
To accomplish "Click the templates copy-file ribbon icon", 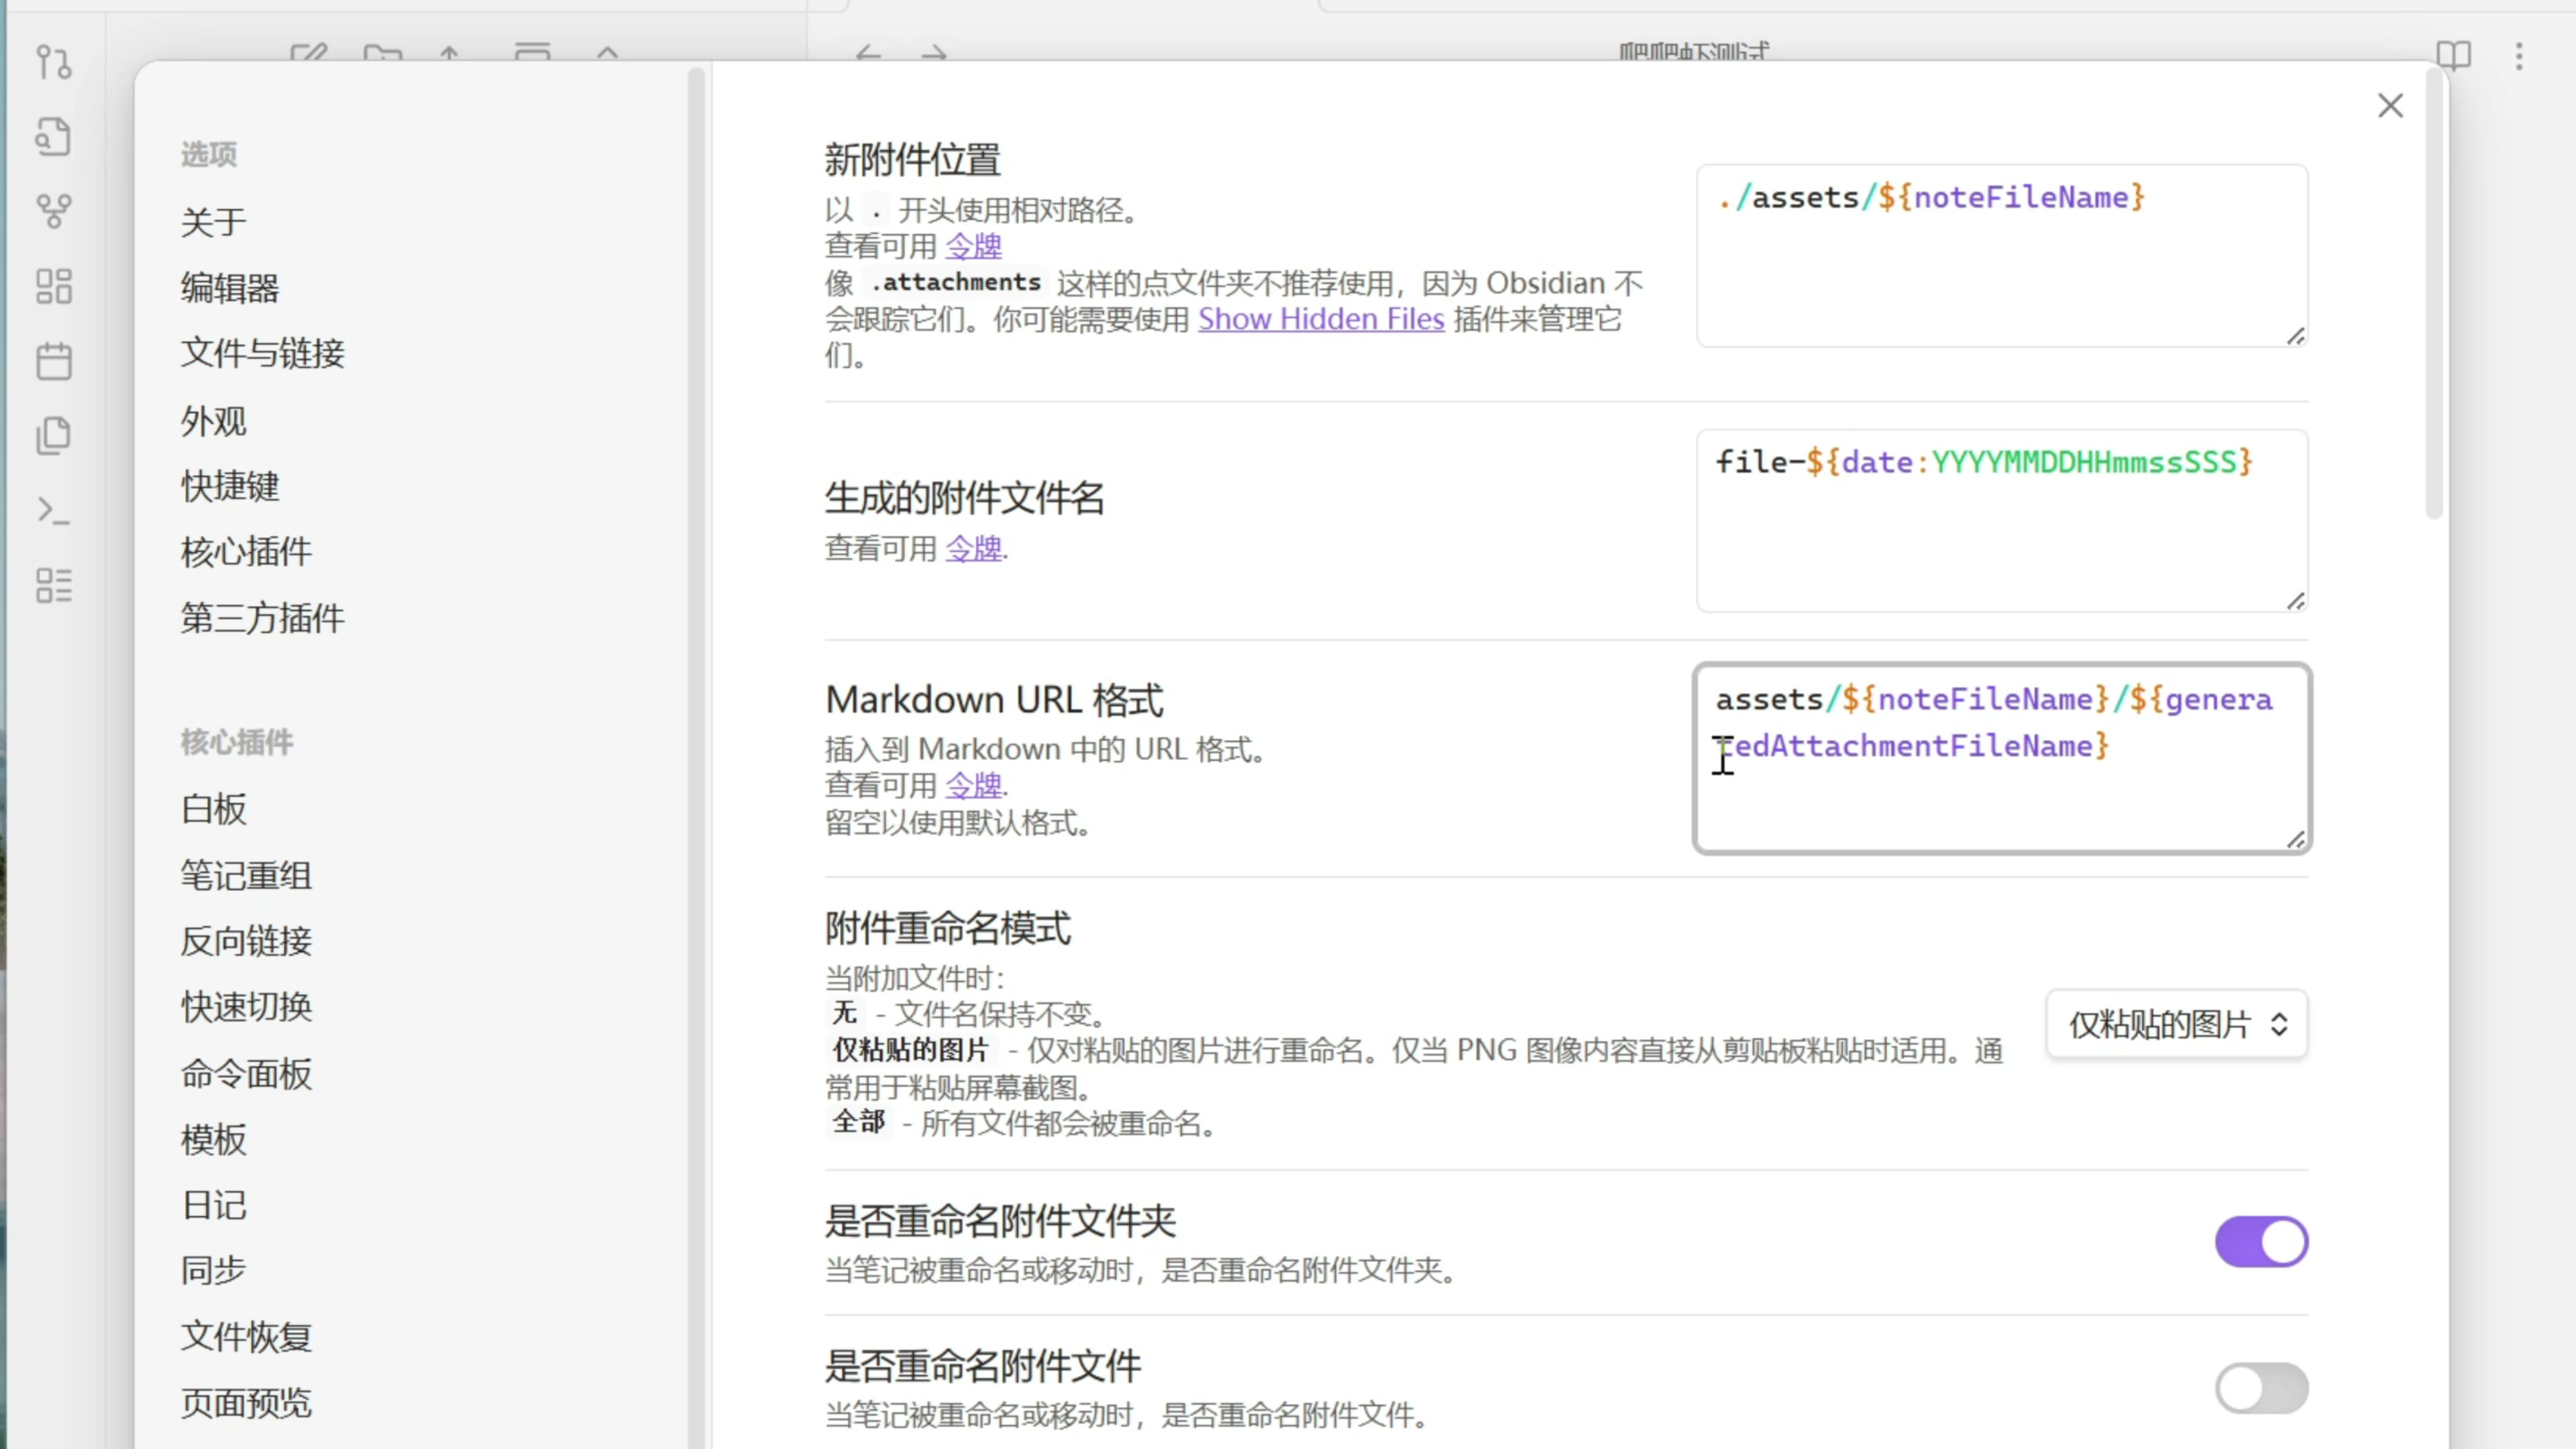I will [x=54, y=436].
